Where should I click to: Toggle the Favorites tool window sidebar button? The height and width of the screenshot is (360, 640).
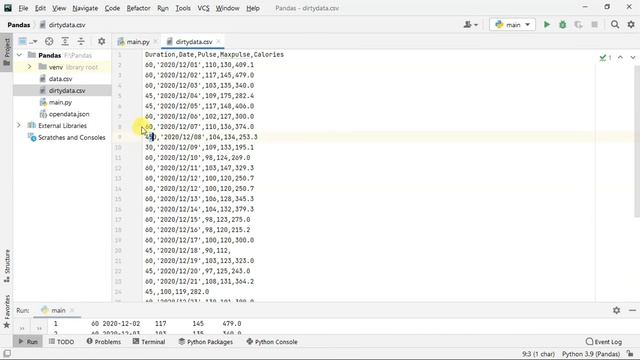(x=7, y=312)
